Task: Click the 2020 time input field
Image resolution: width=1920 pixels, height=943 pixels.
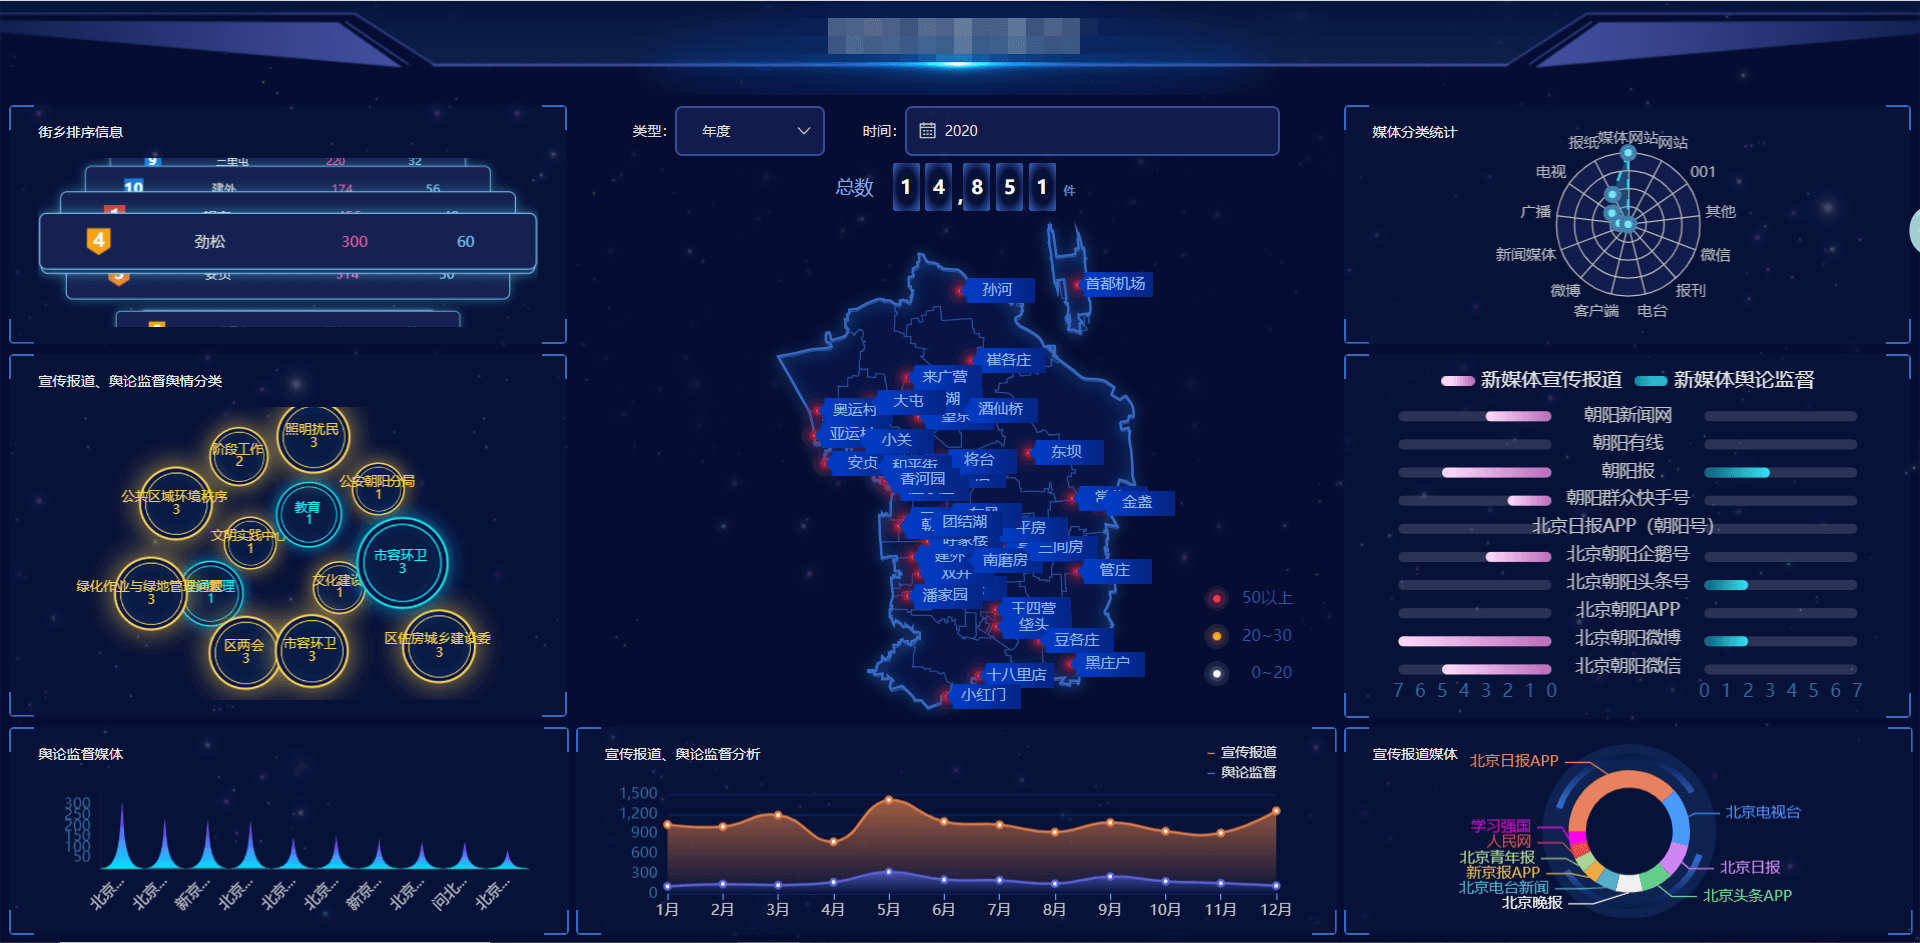Action: click(x=1092, y=131)
